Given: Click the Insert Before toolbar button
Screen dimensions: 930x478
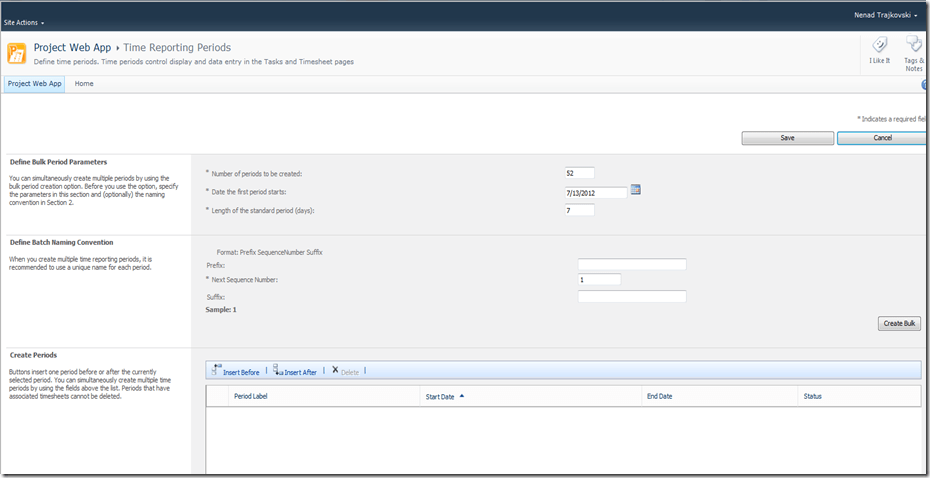Looking at the screenshot, I should pyautogui.click(x=236, y=371).
